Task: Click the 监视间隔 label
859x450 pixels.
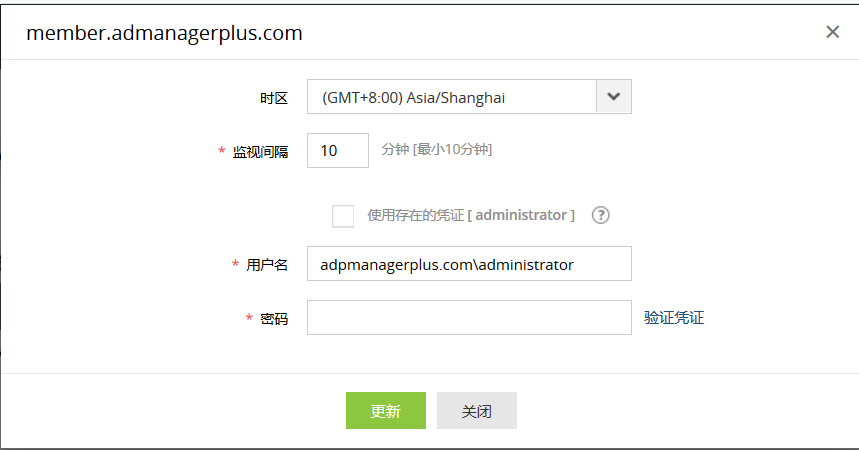Action: click(260, 152)
